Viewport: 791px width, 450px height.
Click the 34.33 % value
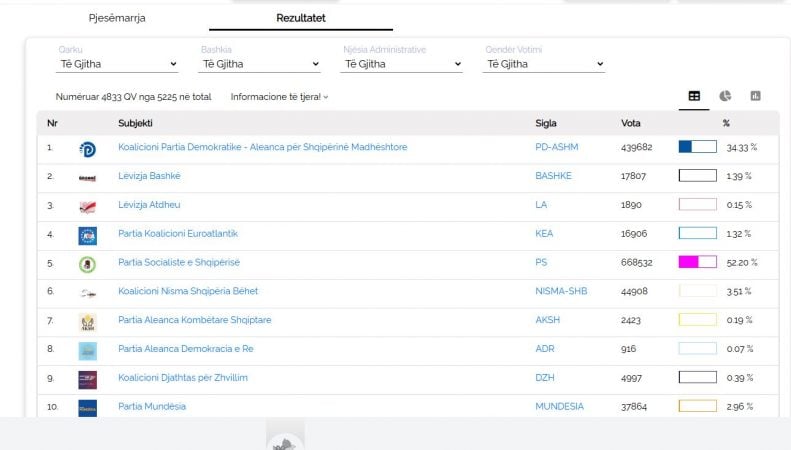click(x=742, y=147)
